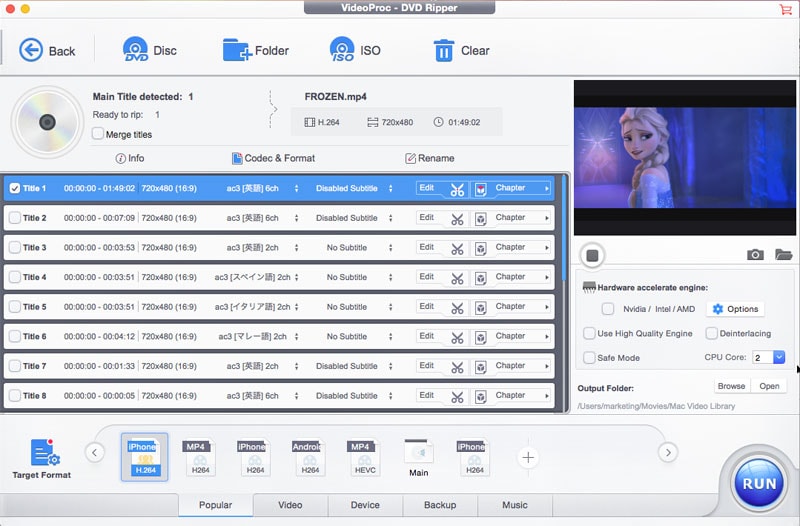Image resolution: width=800 pixels, height=526 pixels.
Task: Stop preview playback
Action: tap(592, 255)
